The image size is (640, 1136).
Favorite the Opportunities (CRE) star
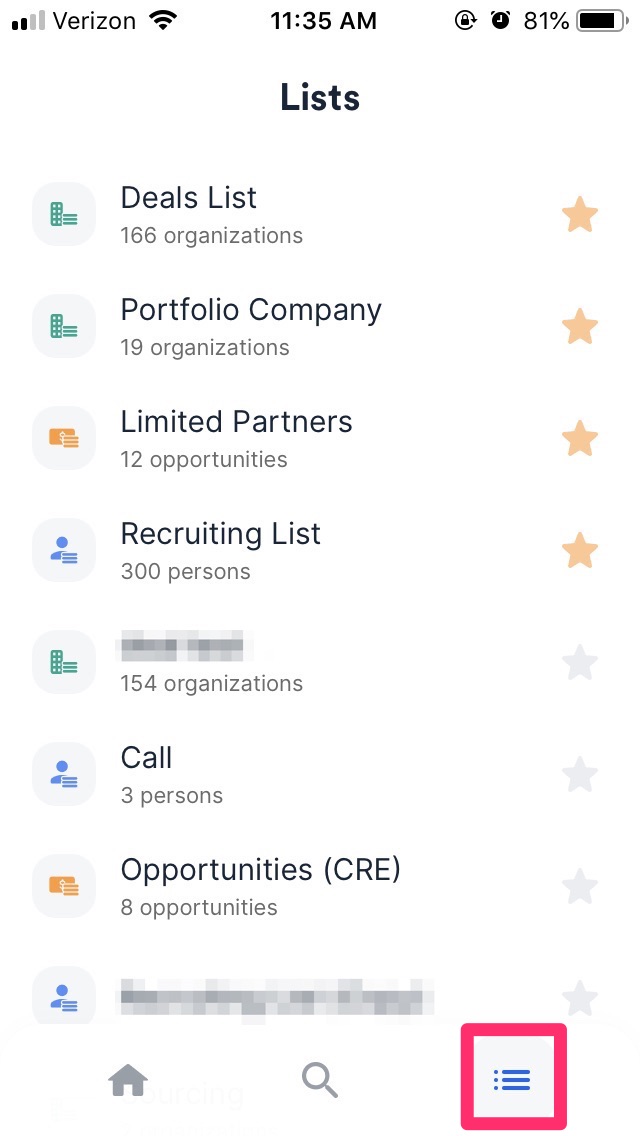coord(580,885)
